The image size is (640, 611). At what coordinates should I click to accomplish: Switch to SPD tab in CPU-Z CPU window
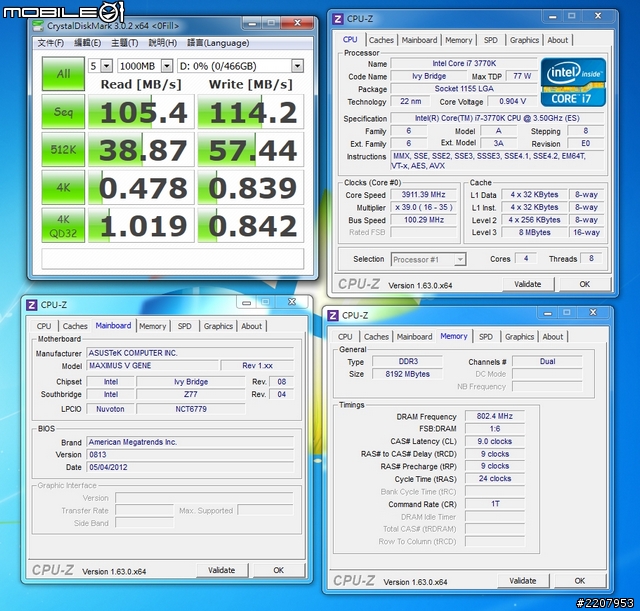tap(491, 40)
